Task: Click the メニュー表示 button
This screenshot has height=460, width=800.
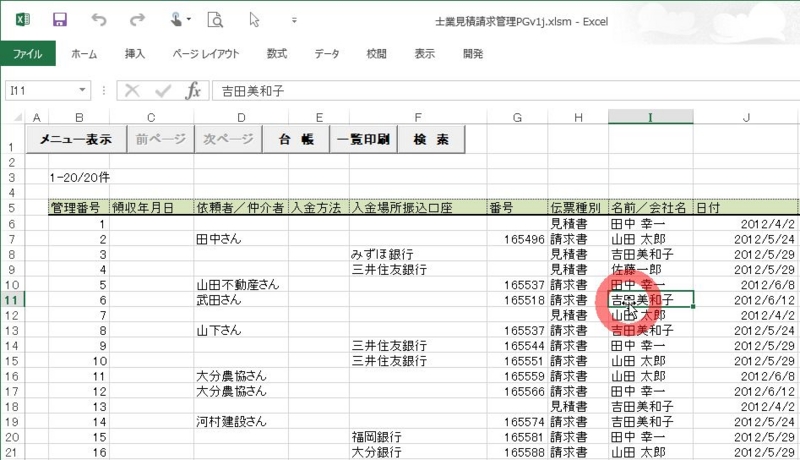Action: point(76,139)
